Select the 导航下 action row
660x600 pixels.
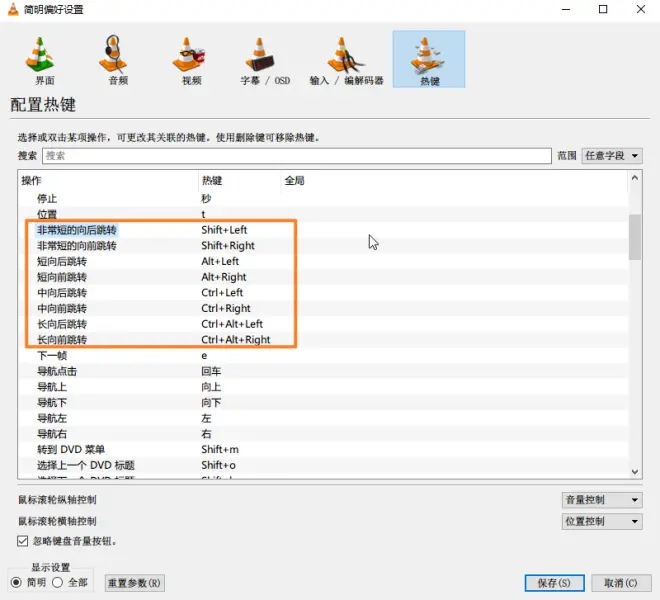(323, 403)
